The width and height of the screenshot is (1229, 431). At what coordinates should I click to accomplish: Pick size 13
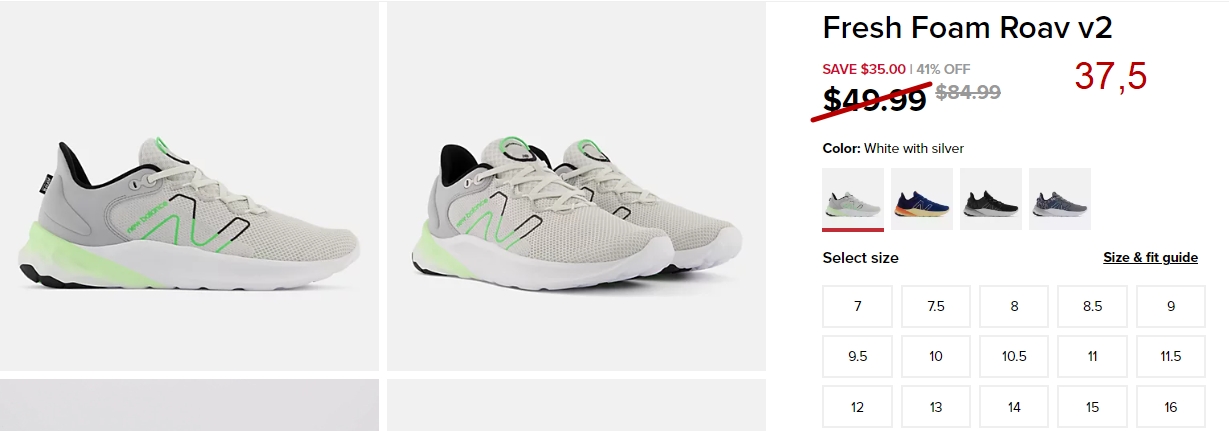pos(936,407)
